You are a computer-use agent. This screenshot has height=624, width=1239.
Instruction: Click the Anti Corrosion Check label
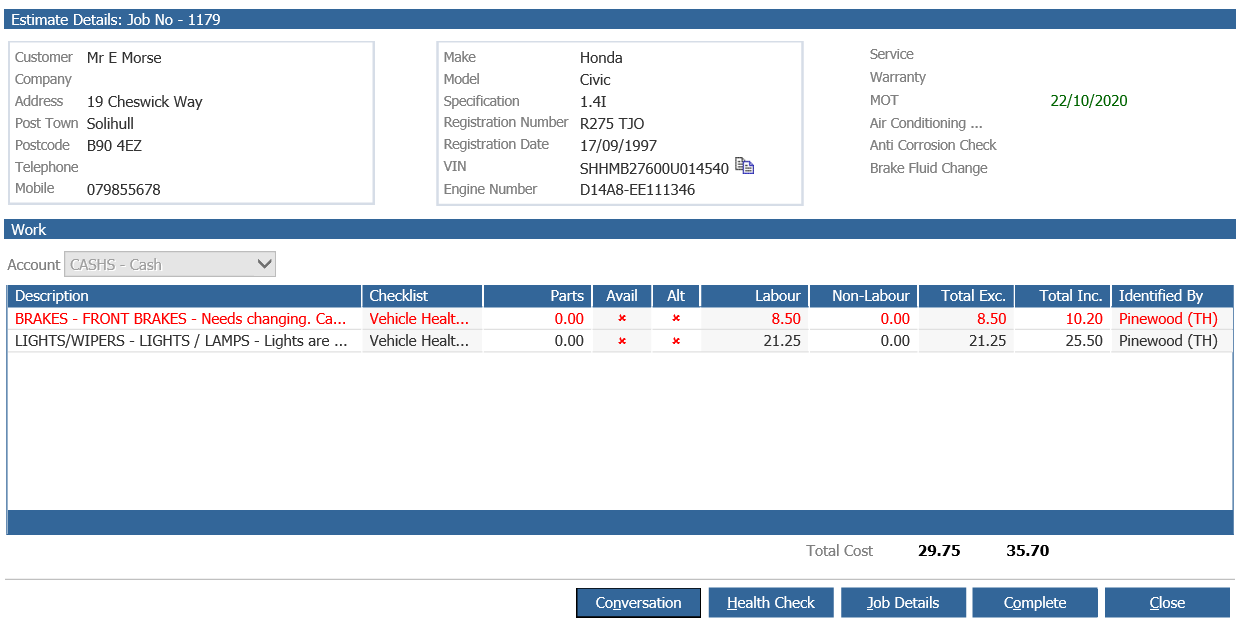(x=933, y=145)
